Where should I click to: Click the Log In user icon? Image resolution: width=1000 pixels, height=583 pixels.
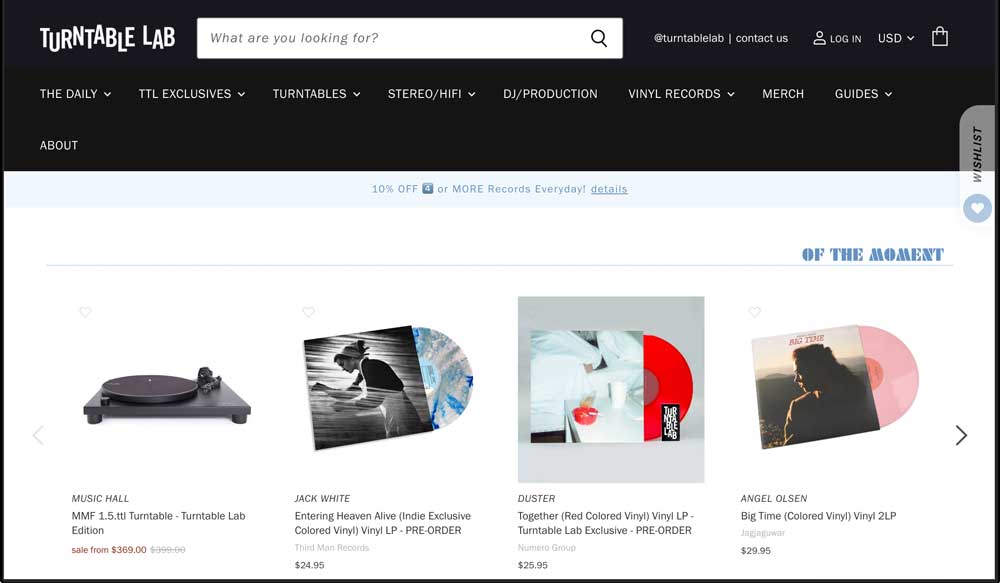point(819,38)
